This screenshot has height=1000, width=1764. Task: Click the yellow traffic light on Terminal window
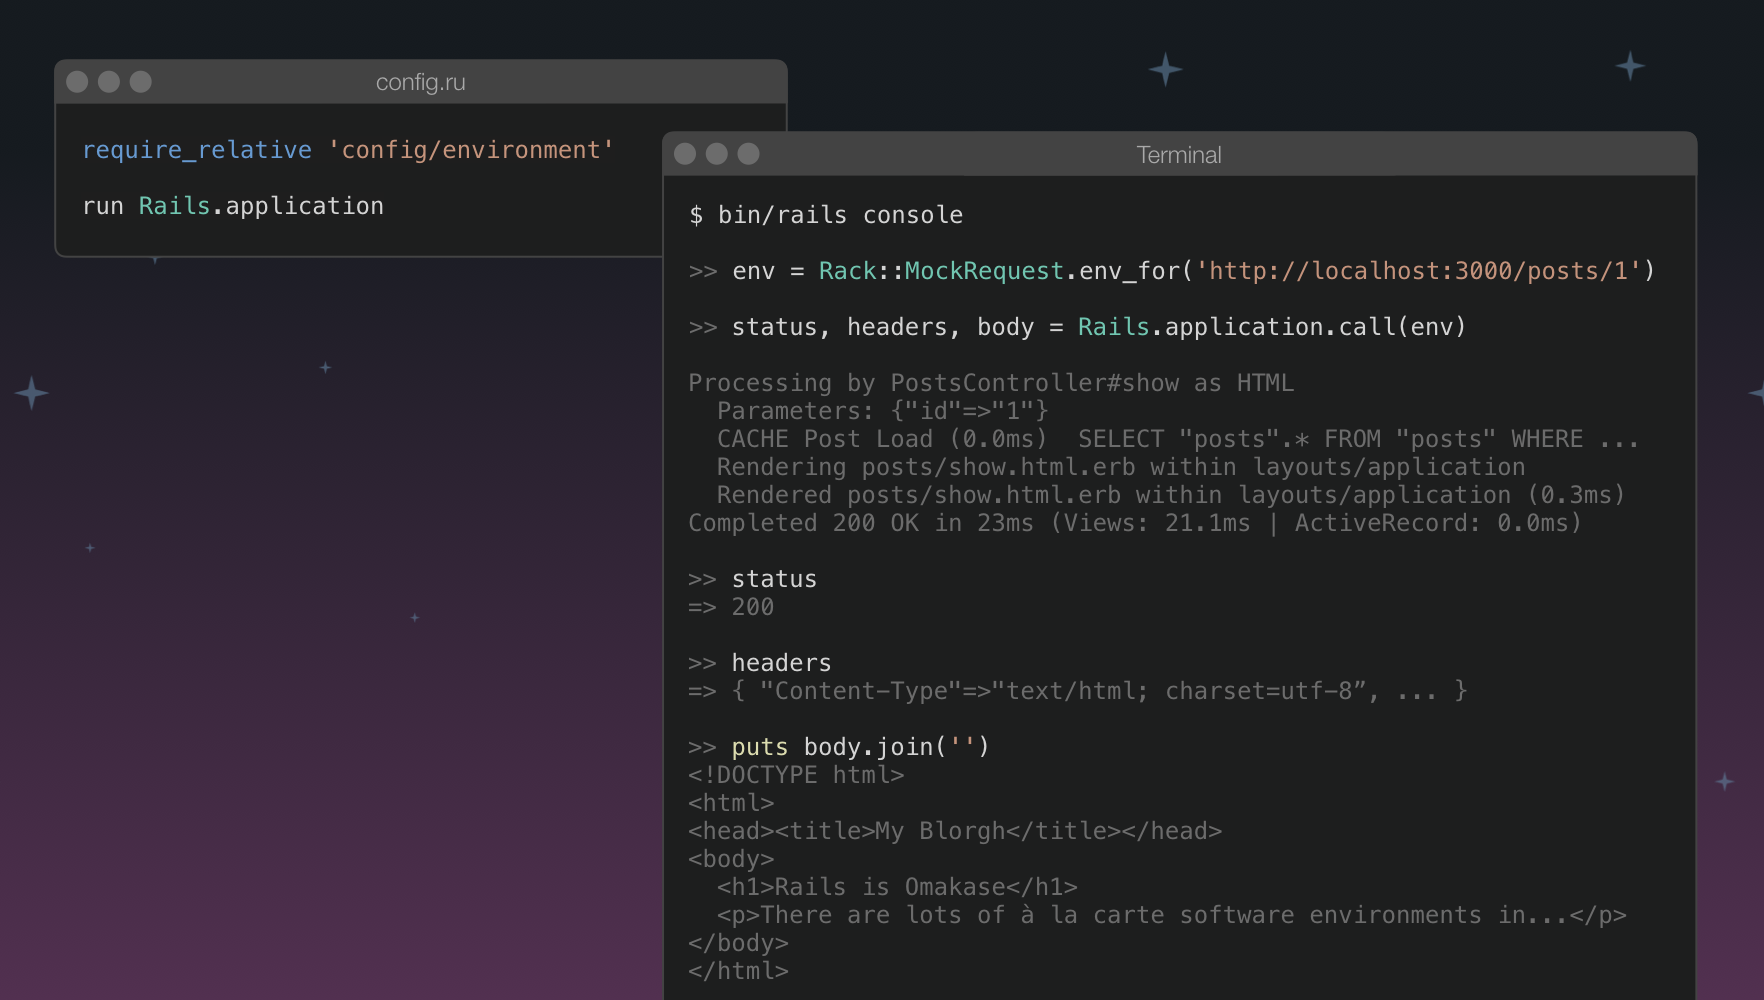tap(717, 154)
